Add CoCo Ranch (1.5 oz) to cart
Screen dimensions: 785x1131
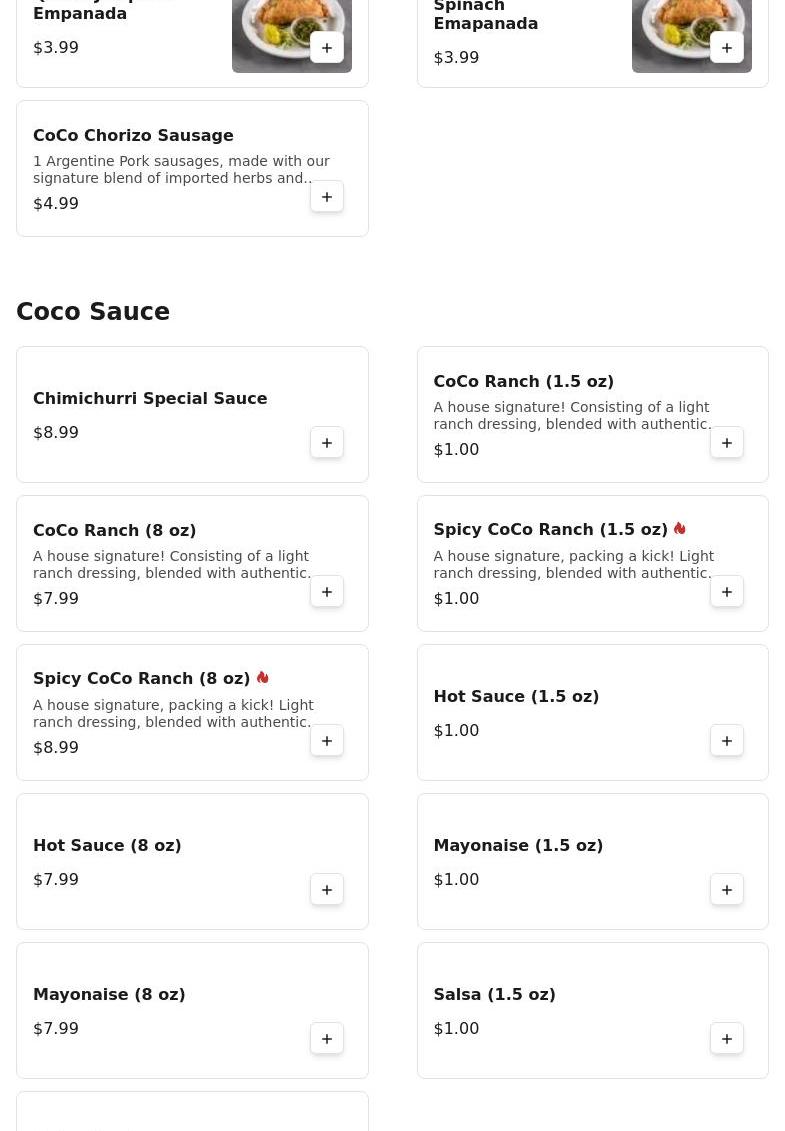[727, 443]
